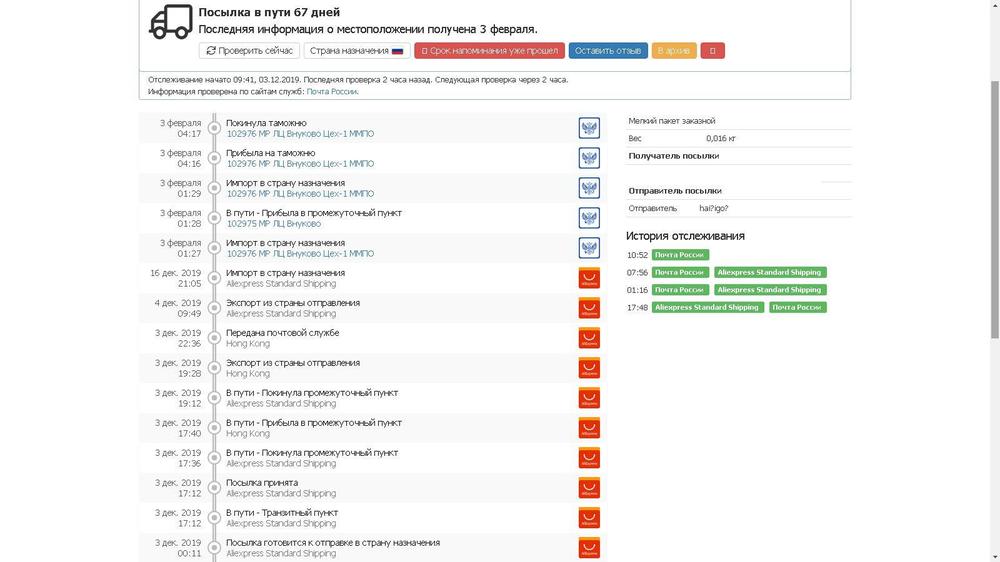
Task: Click Почта России icon for Покинула таможню row
Action: click(589, 128)
